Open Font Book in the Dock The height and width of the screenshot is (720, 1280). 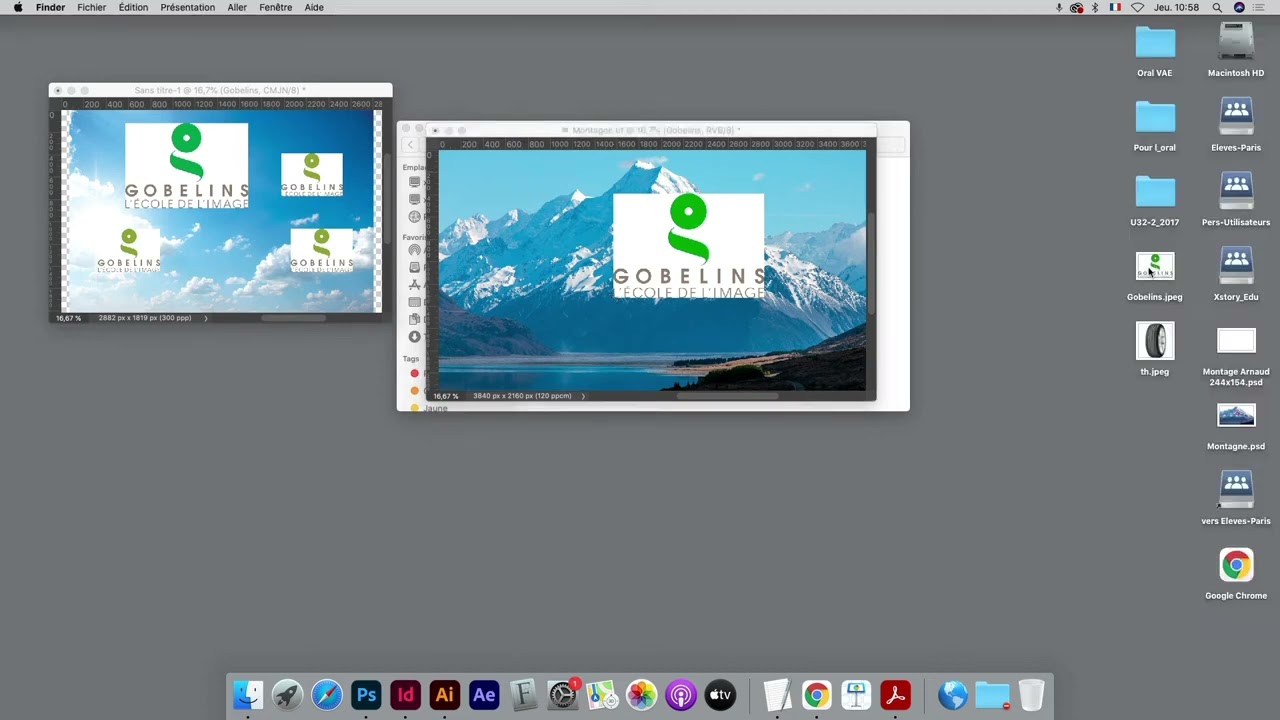pyautogui.click(x=523, y=695)
